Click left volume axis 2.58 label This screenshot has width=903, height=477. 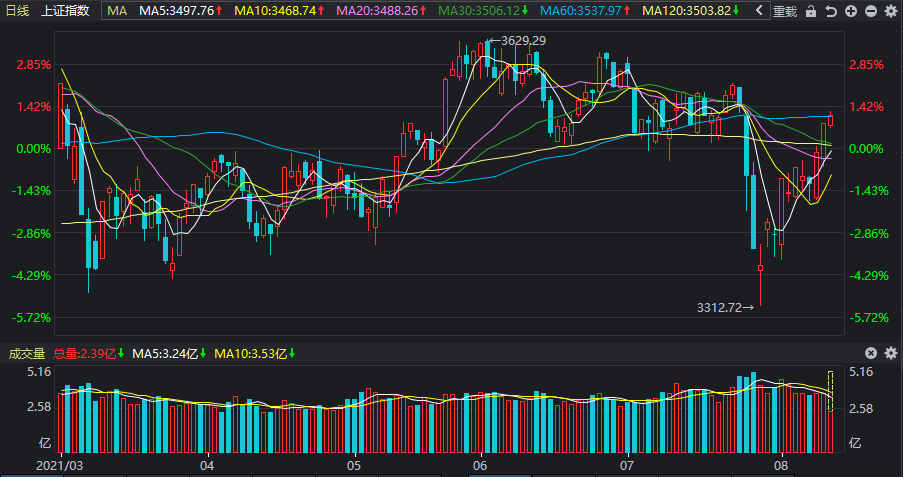[x=39, y=407]
